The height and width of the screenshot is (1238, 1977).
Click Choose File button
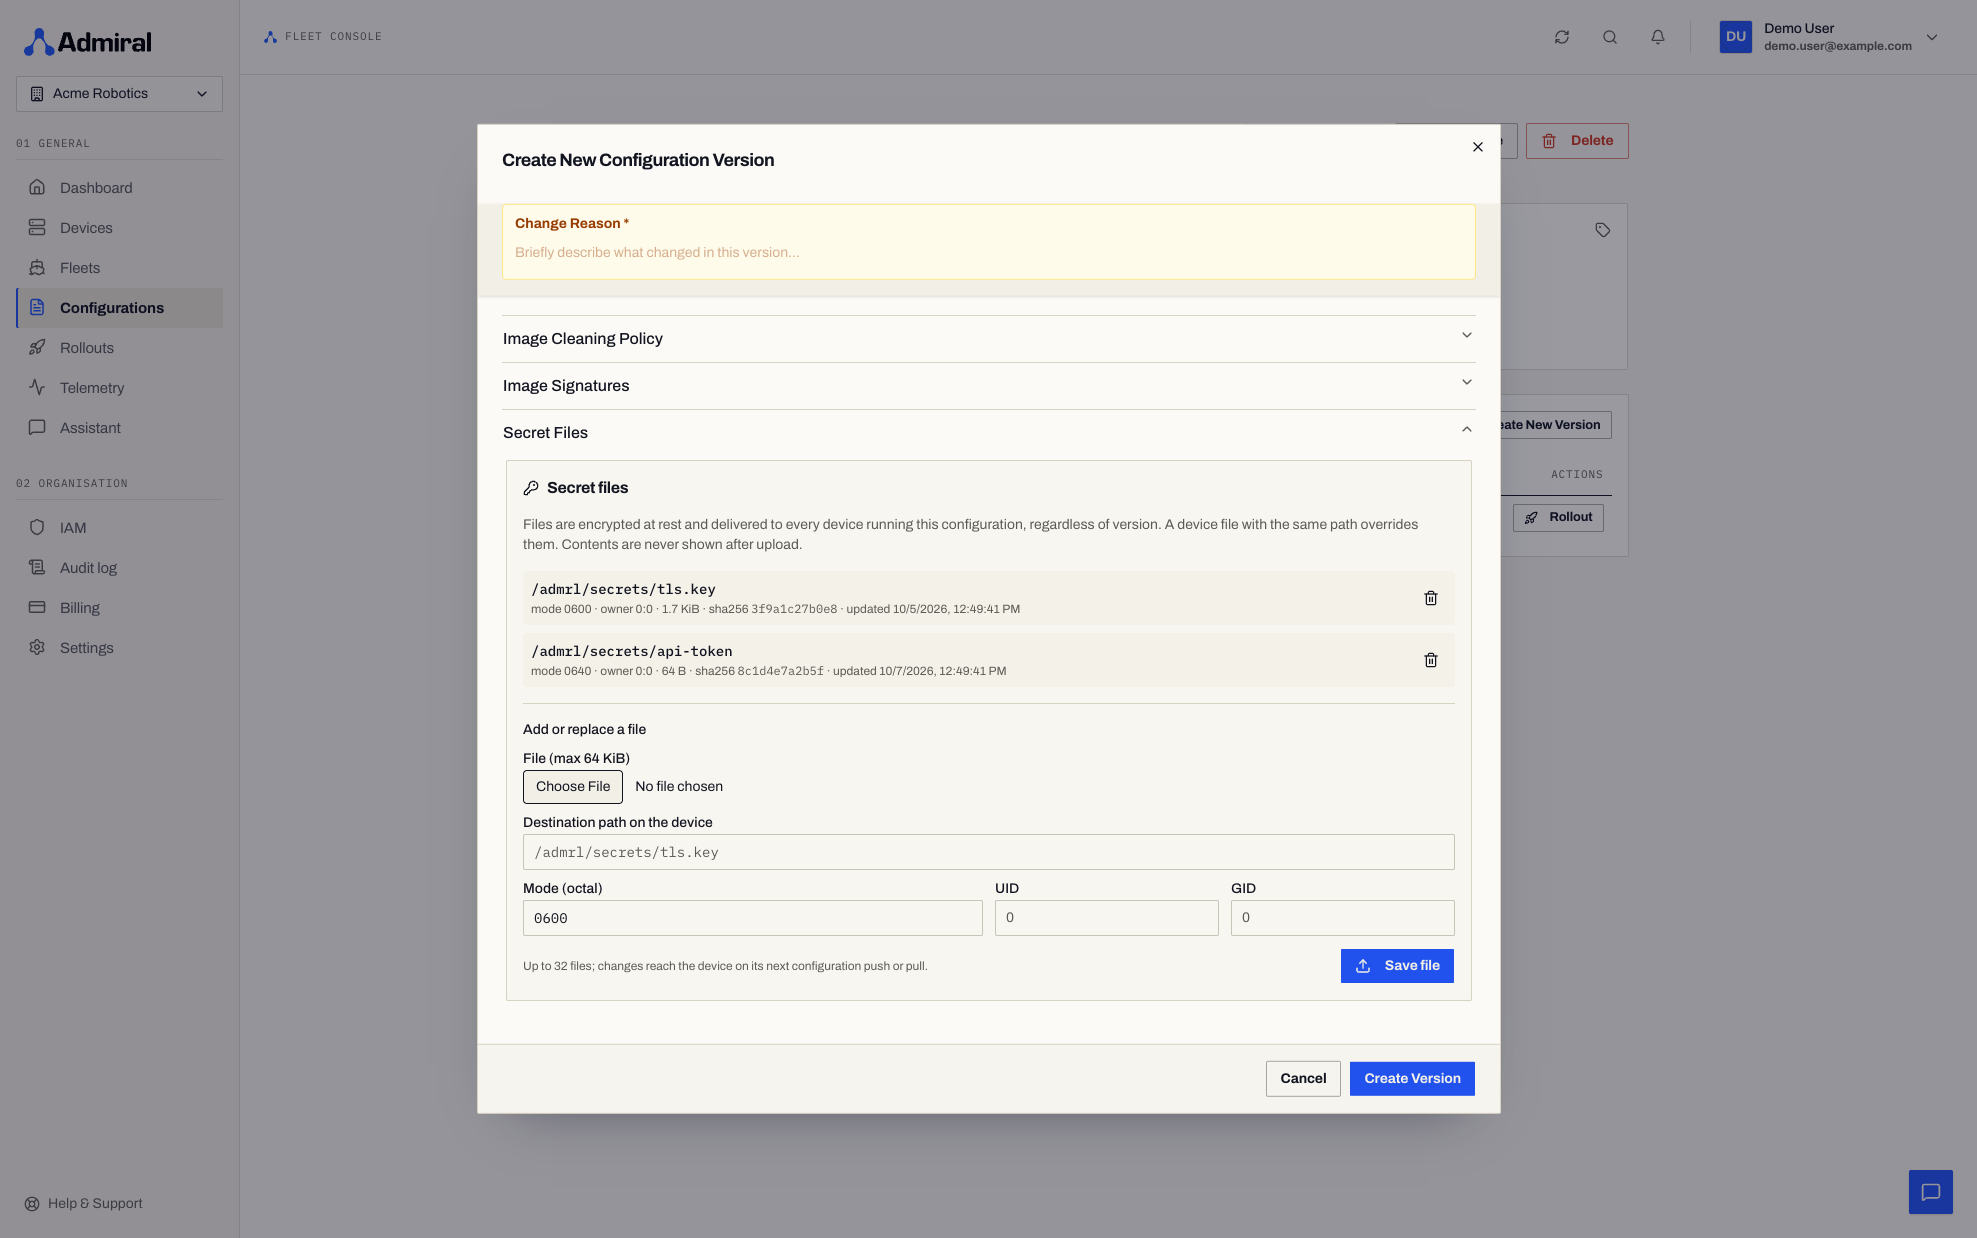coord(573,787)
